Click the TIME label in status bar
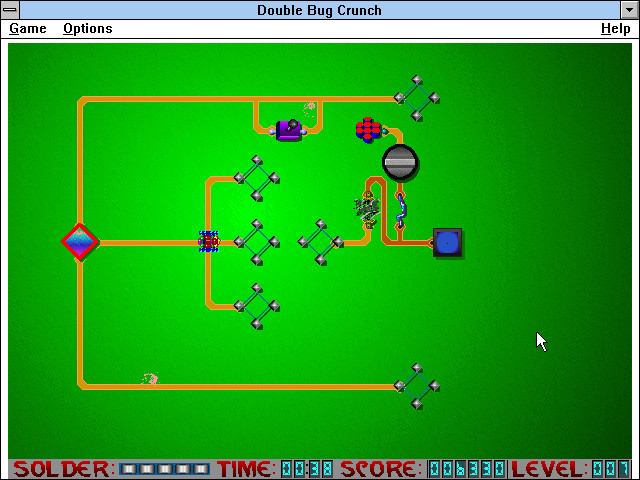 point(246,469)
